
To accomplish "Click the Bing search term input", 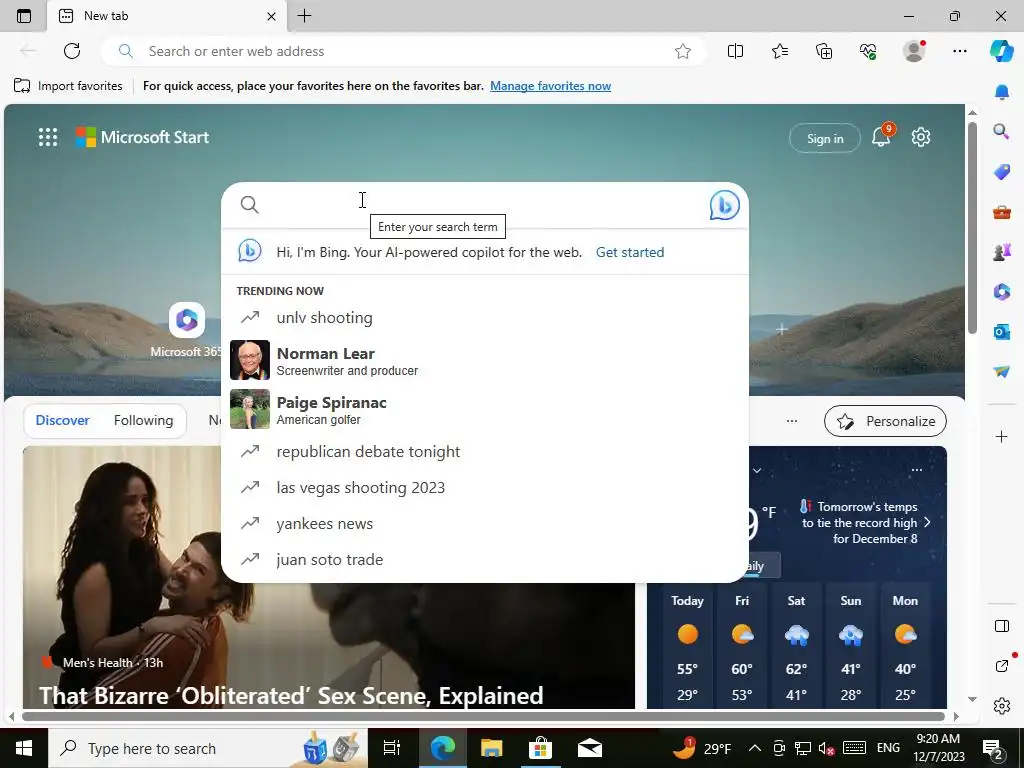I will (x=485, y=205).
